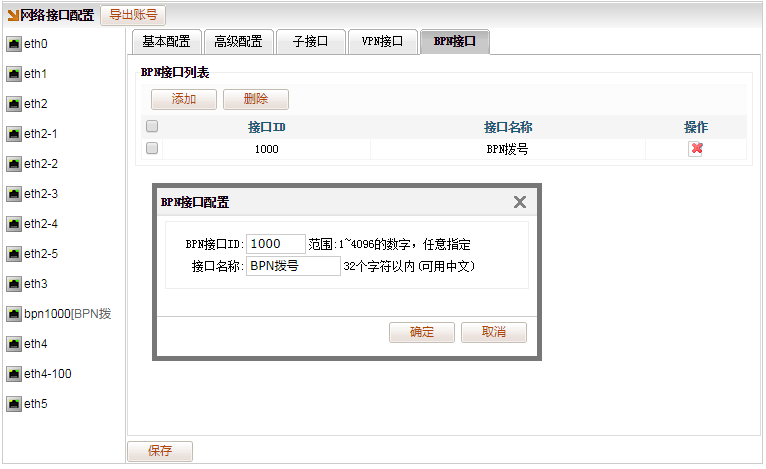
Task: Click 导出账号 button at top
Action: [133, 15]
